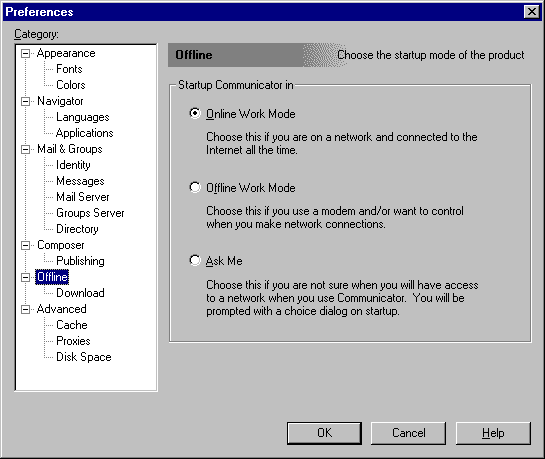Close the Preferences dialog window
Viewport: 545px width, 459px height.
(x=531, y=12)
